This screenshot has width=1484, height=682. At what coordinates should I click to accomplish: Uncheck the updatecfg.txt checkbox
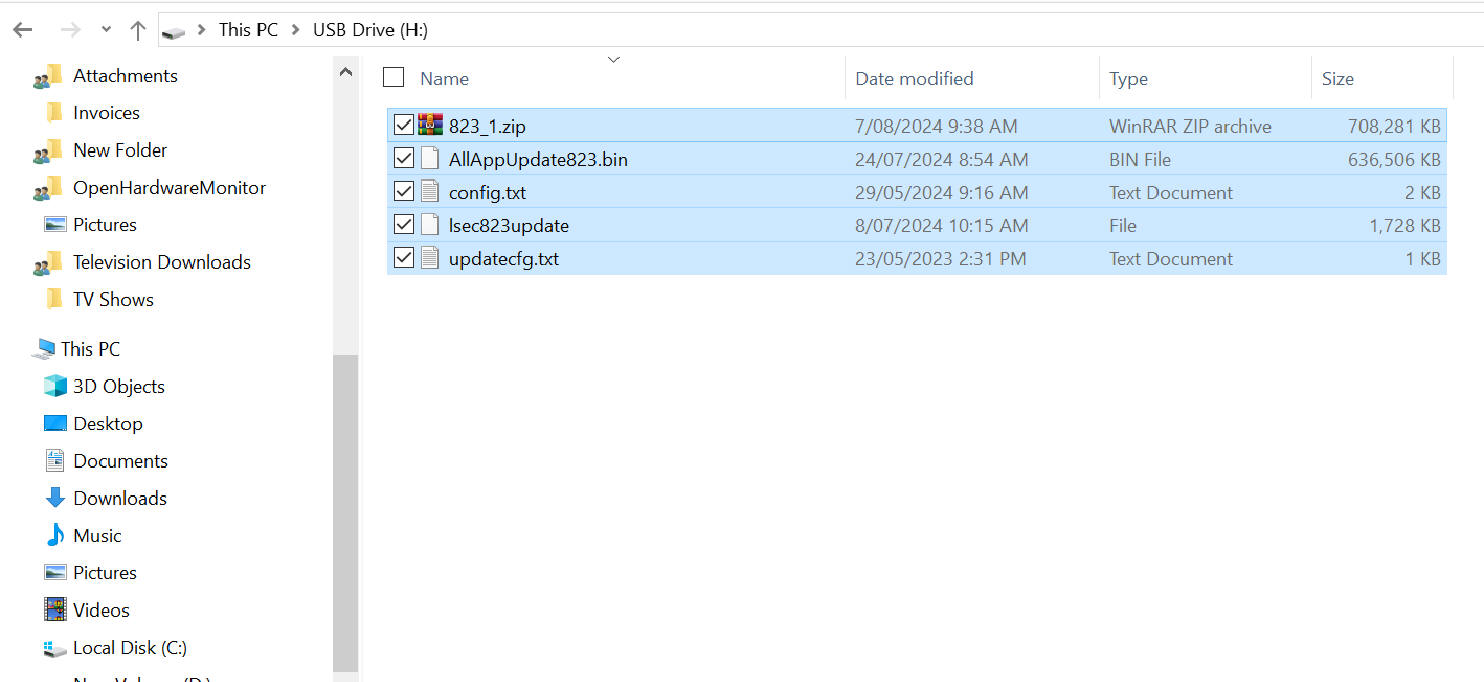pyautogui.click(x=404, y=258)
